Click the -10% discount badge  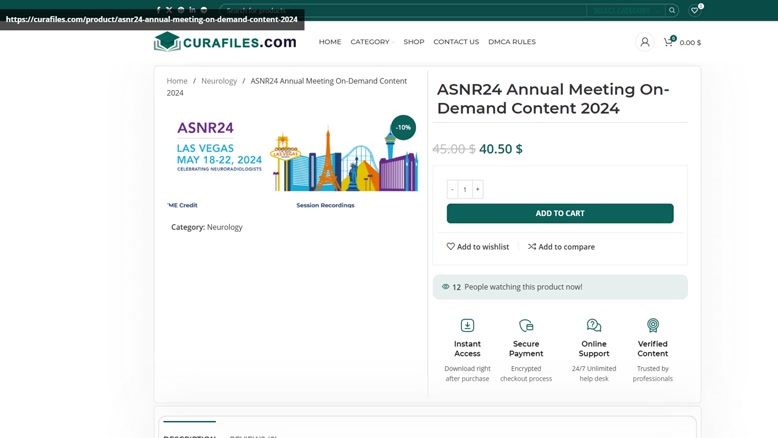[403, 127]
